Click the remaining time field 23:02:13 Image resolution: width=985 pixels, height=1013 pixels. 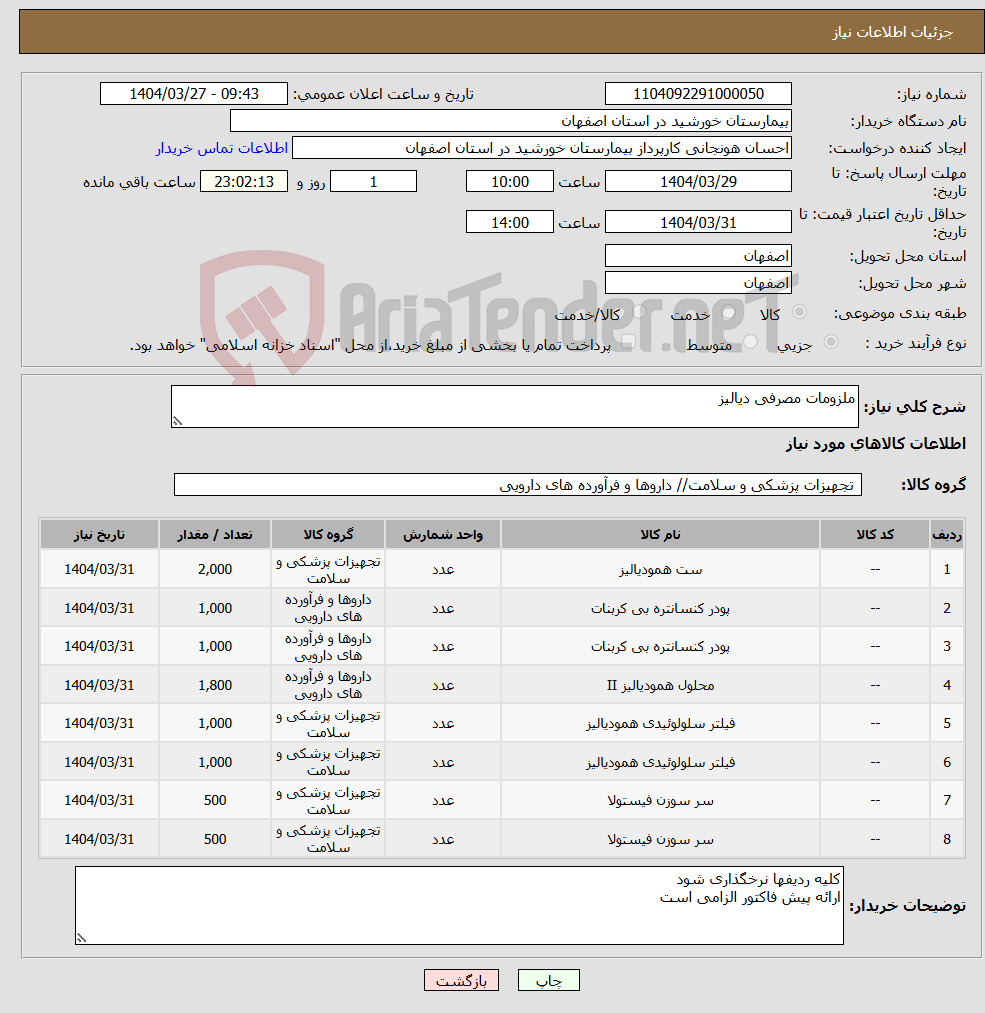(x=244, y=182)
